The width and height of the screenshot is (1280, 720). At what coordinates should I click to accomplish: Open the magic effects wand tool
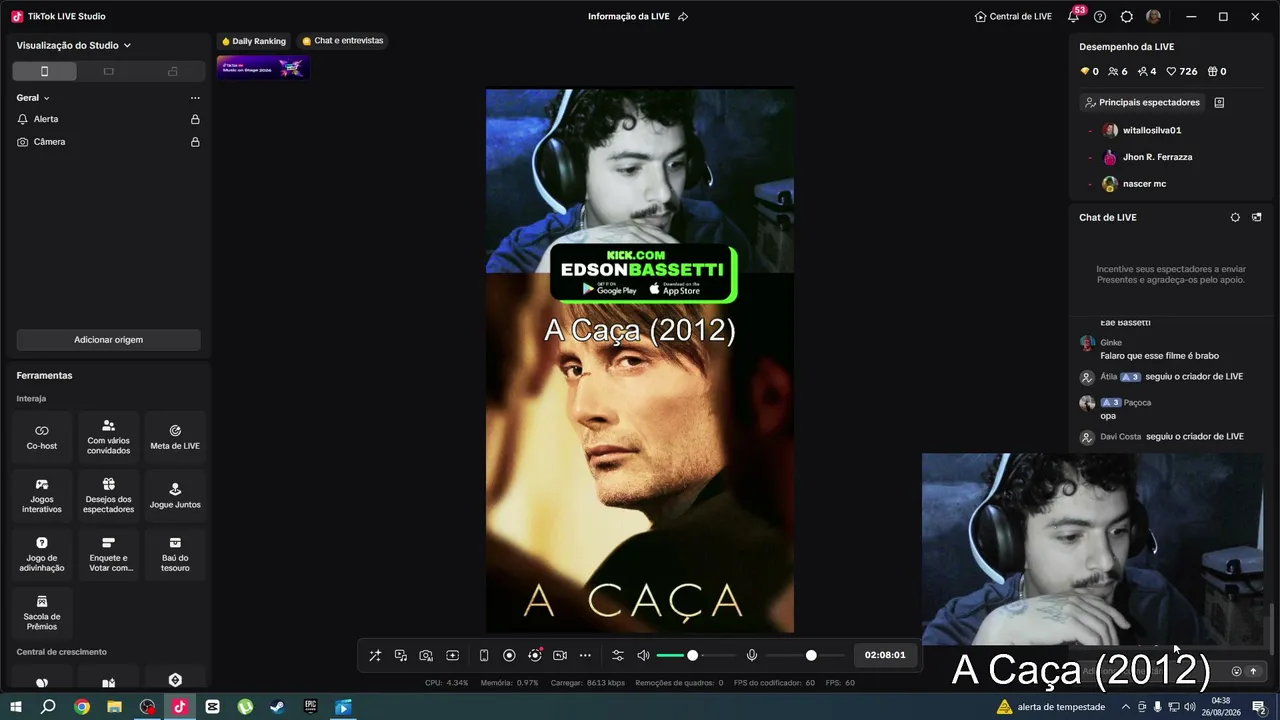pos(375,655)
